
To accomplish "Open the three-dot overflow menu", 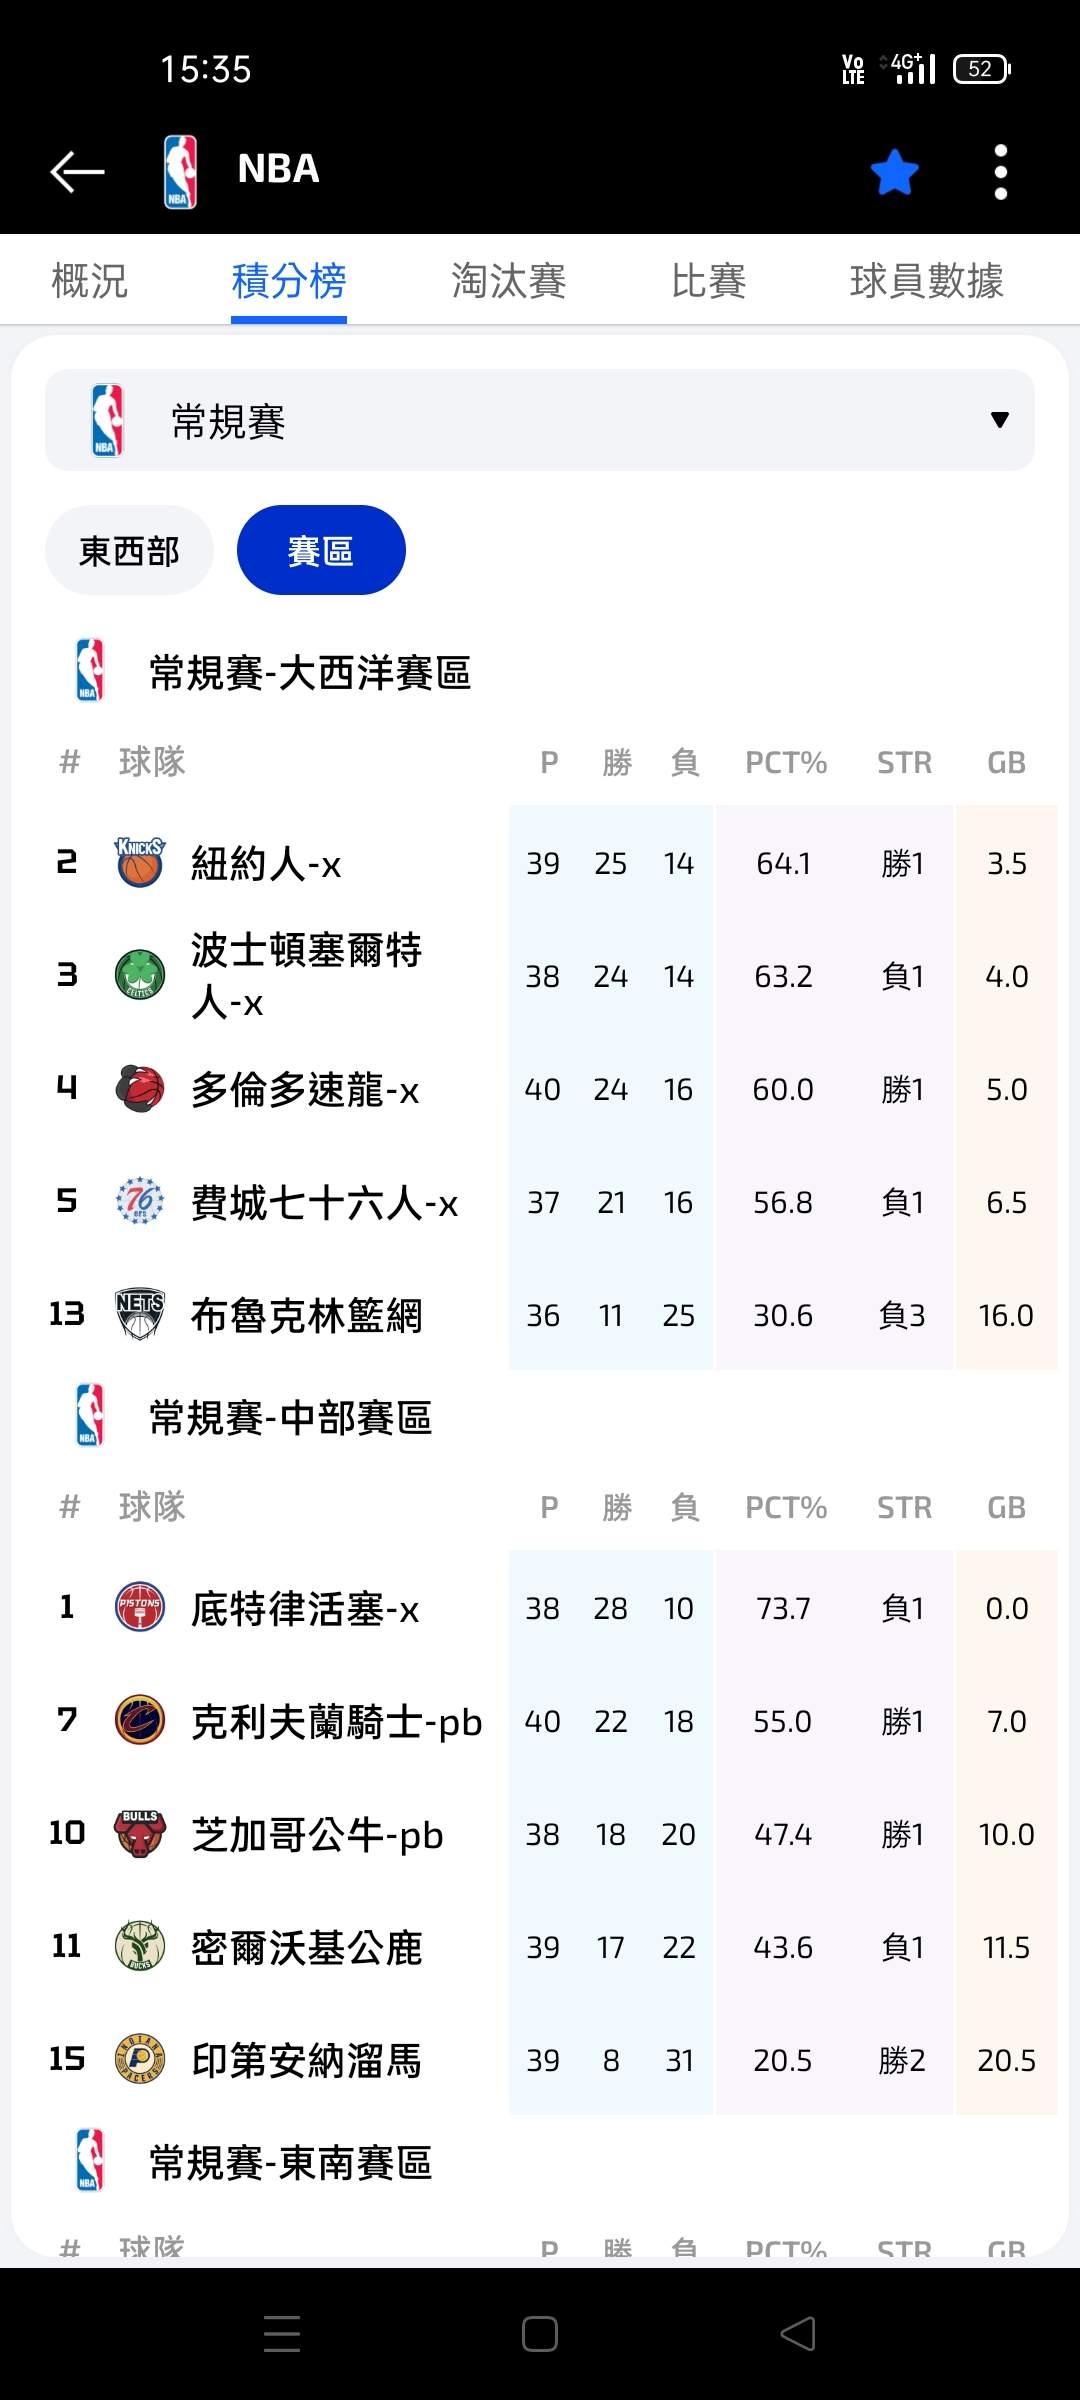I will tap(1000, 172).
